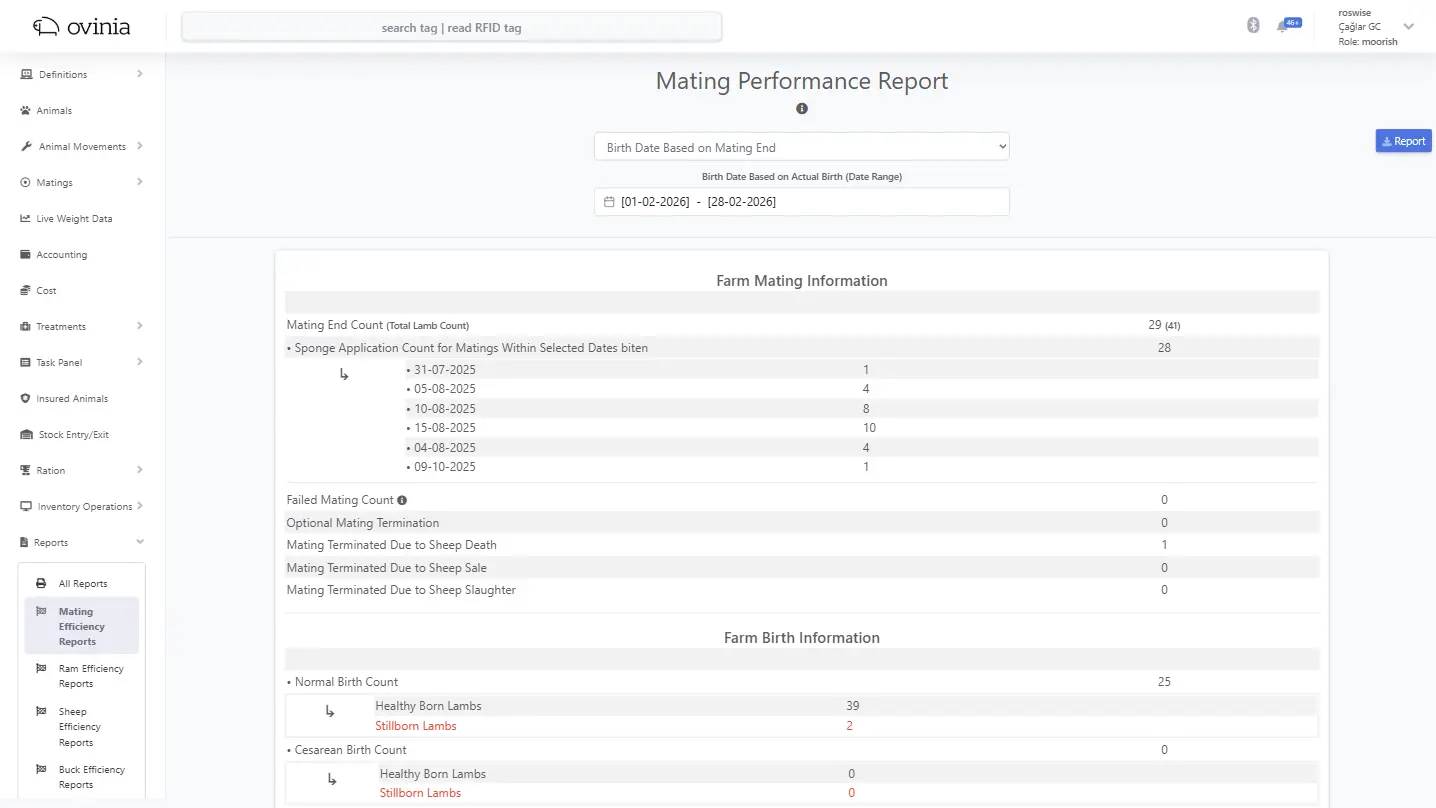Click the birth date range field
Image resolution: width=1436 pixels, height=808 pixels.
point(801,201)
